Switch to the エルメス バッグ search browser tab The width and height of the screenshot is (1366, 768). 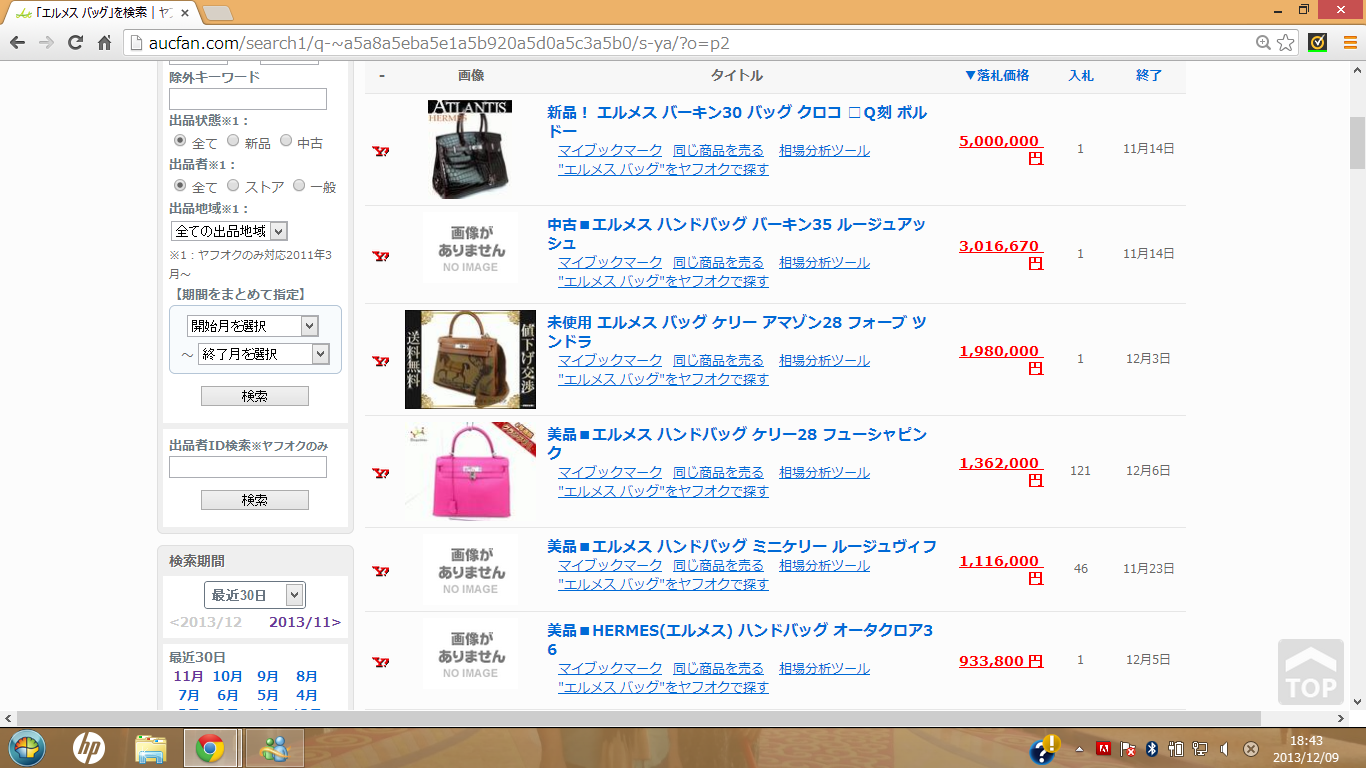pyautogui.click(x=102, y=13)
